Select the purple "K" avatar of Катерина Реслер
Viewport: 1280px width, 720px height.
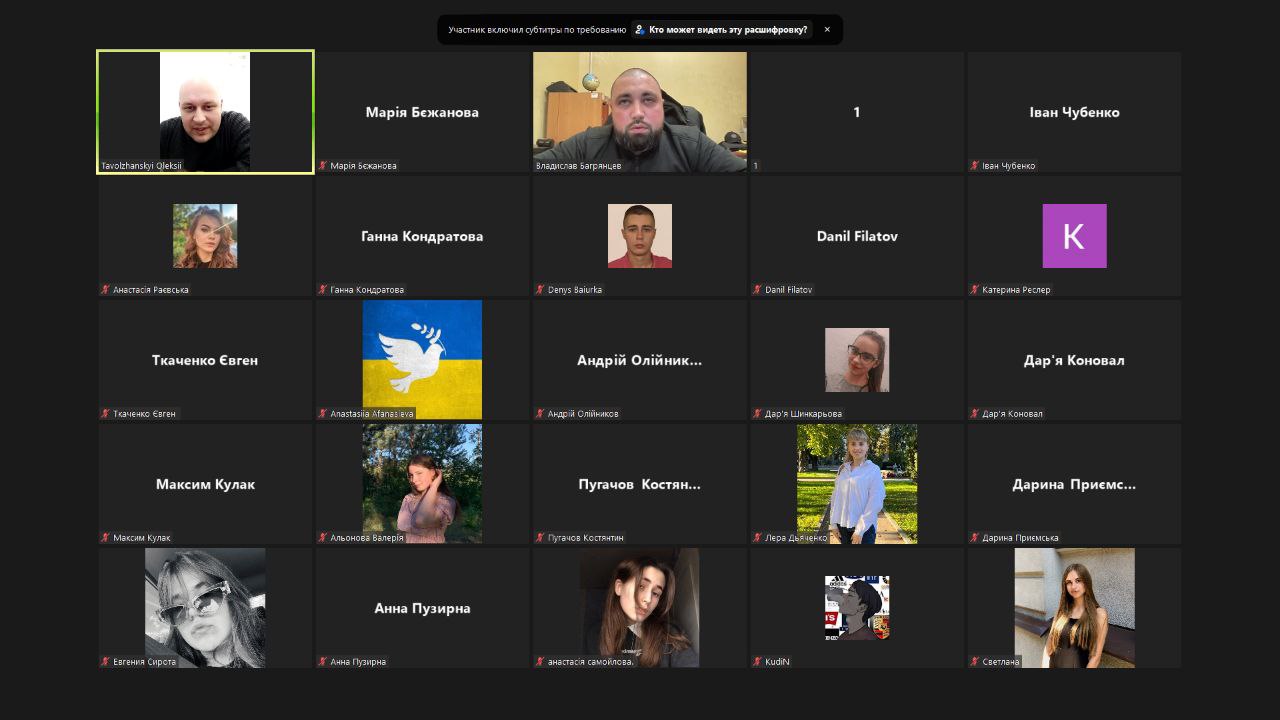1074,236
